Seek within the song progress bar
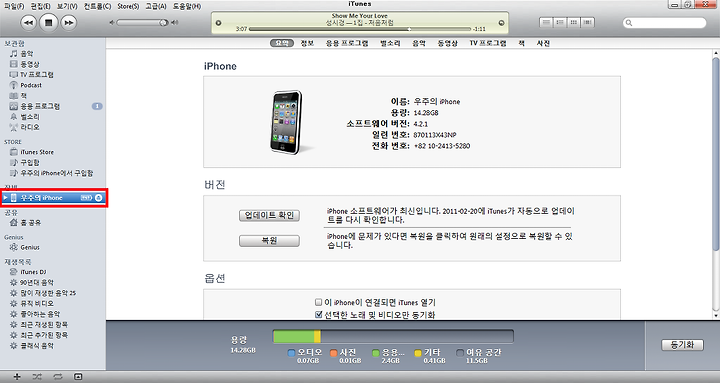720x383 pixels. pos(360,29)
